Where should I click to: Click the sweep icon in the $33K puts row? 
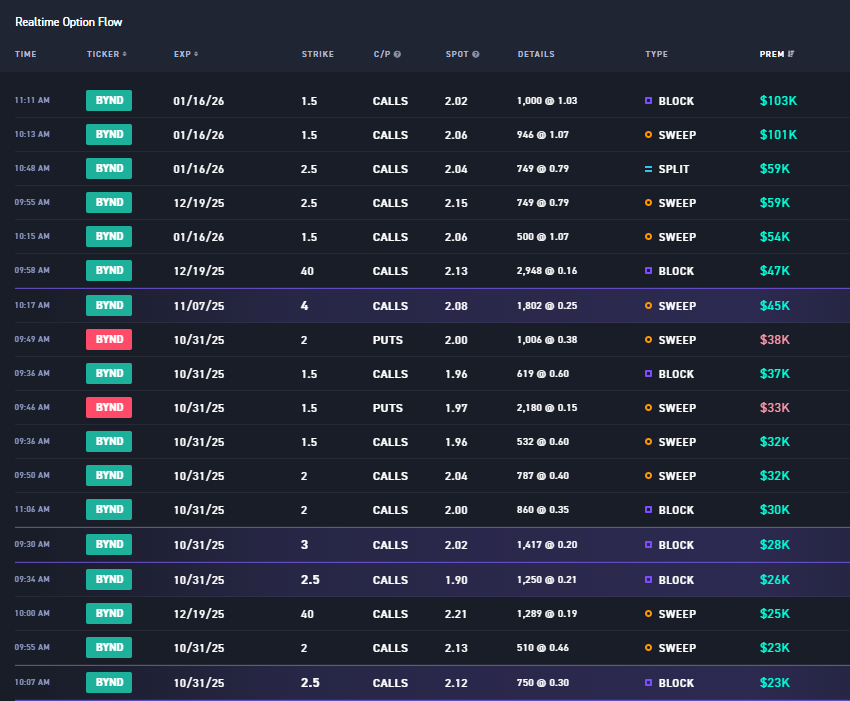(x=648, y=408)
